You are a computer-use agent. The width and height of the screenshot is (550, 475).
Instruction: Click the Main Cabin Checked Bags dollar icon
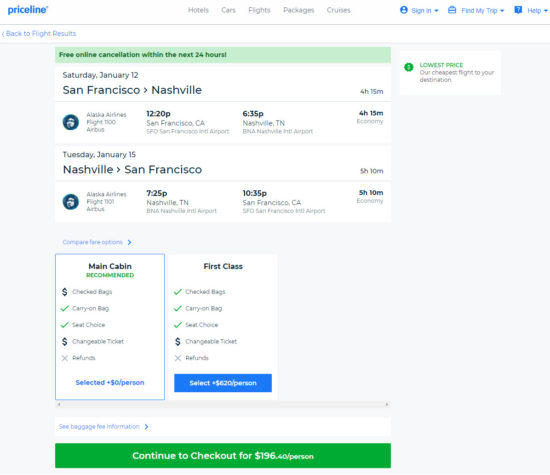point(65,292)
